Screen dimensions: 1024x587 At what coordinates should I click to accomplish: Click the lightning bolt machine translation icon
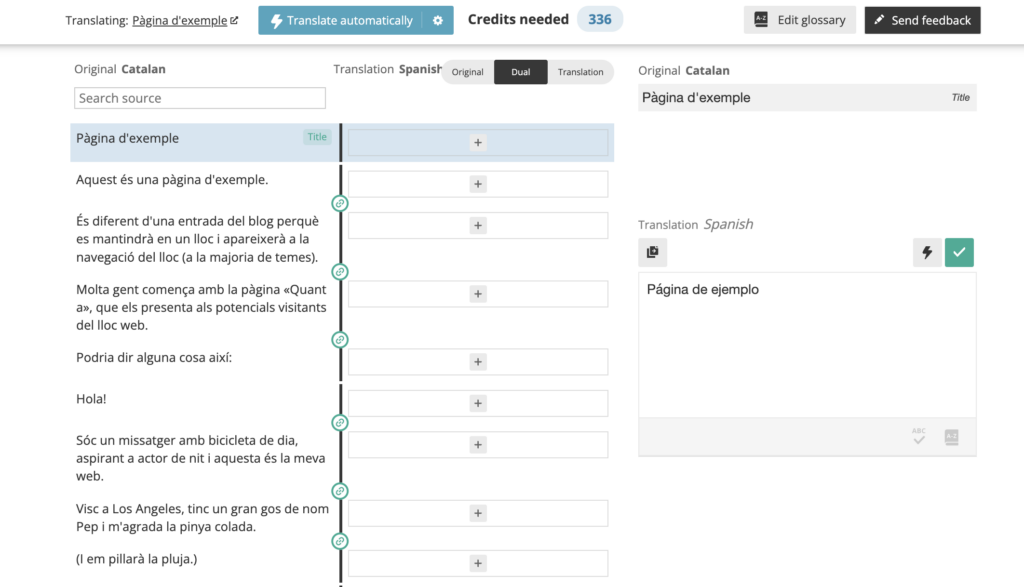[927, 253]
